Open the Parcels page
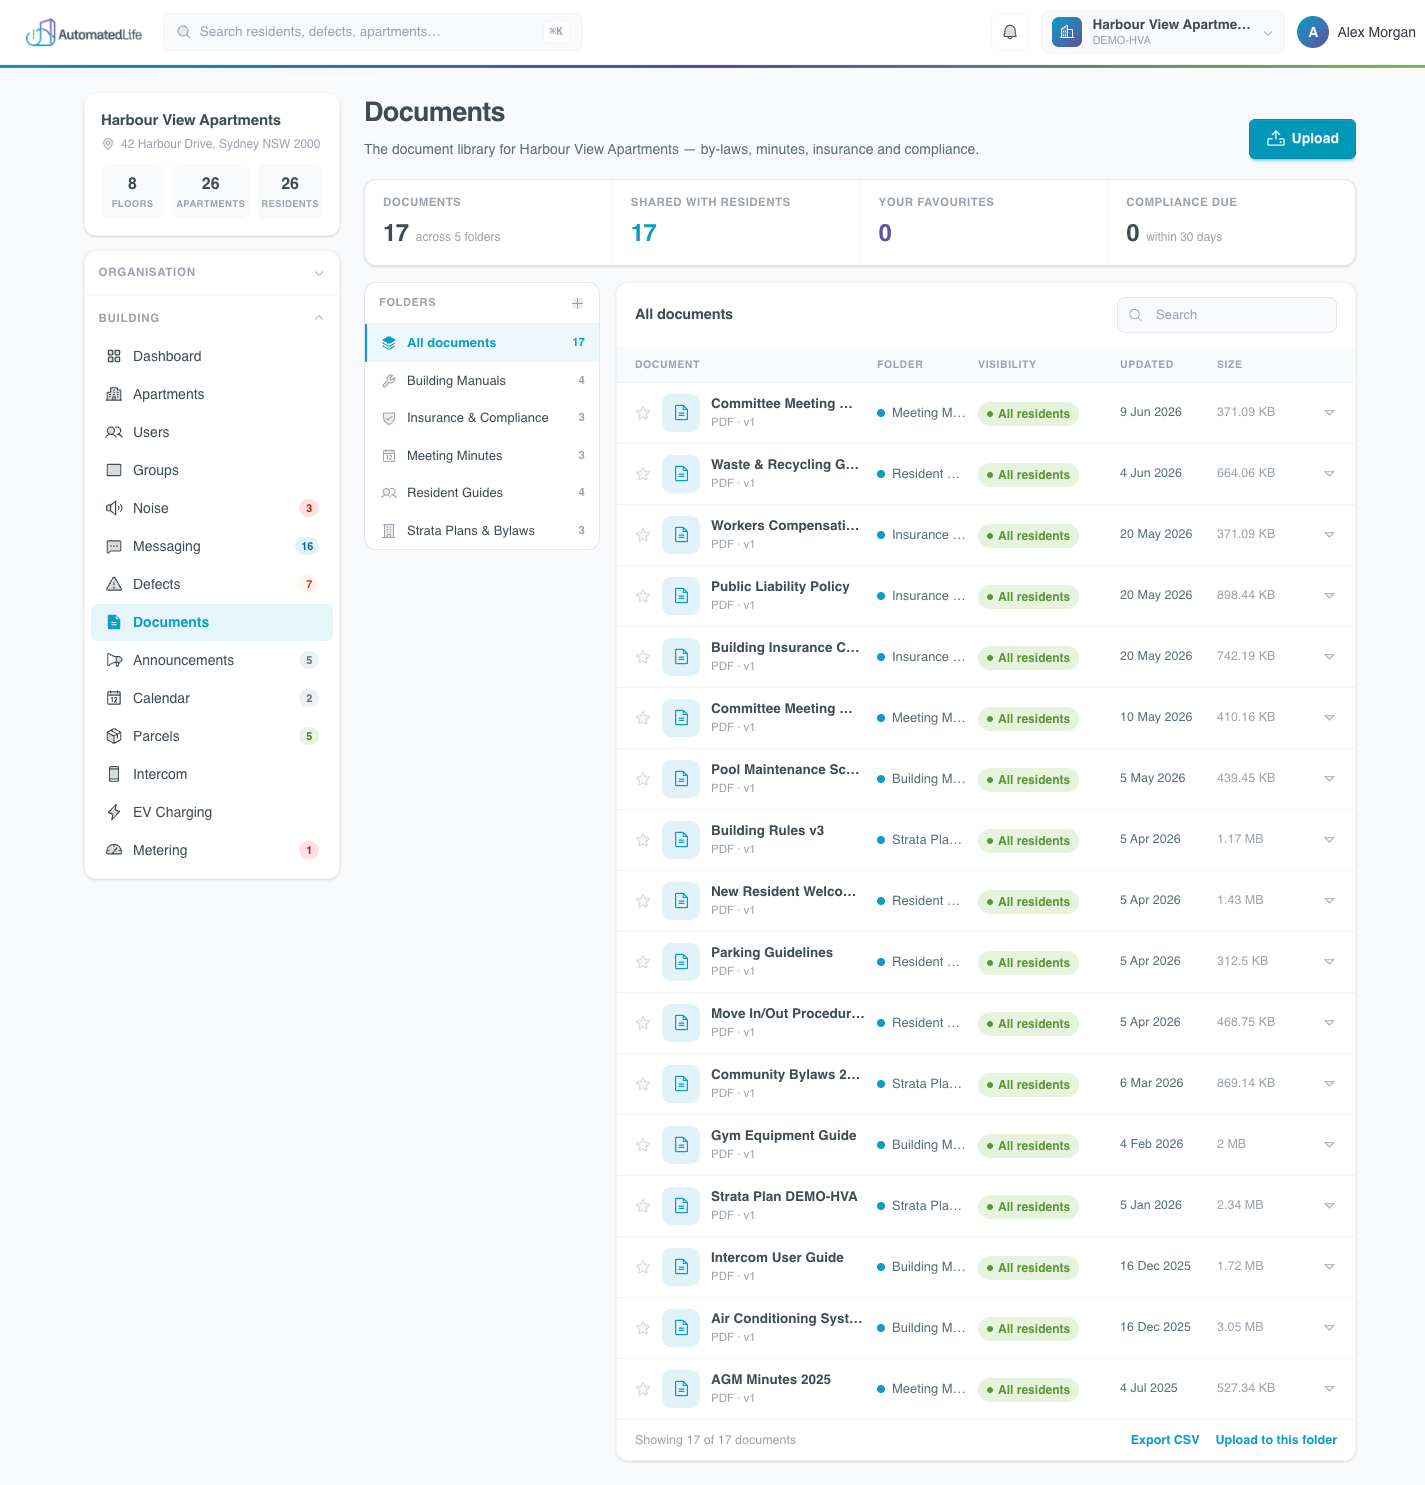This screenshot has height=1485, width=1425. [x=212, y=736]
